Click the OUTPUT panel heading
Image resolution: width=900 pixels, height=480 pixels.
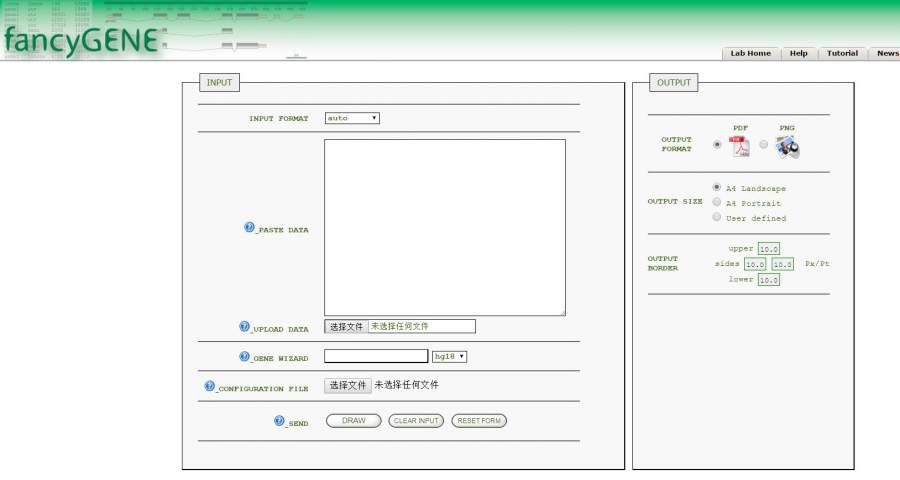pyautogui.click(x=674, y=83)
